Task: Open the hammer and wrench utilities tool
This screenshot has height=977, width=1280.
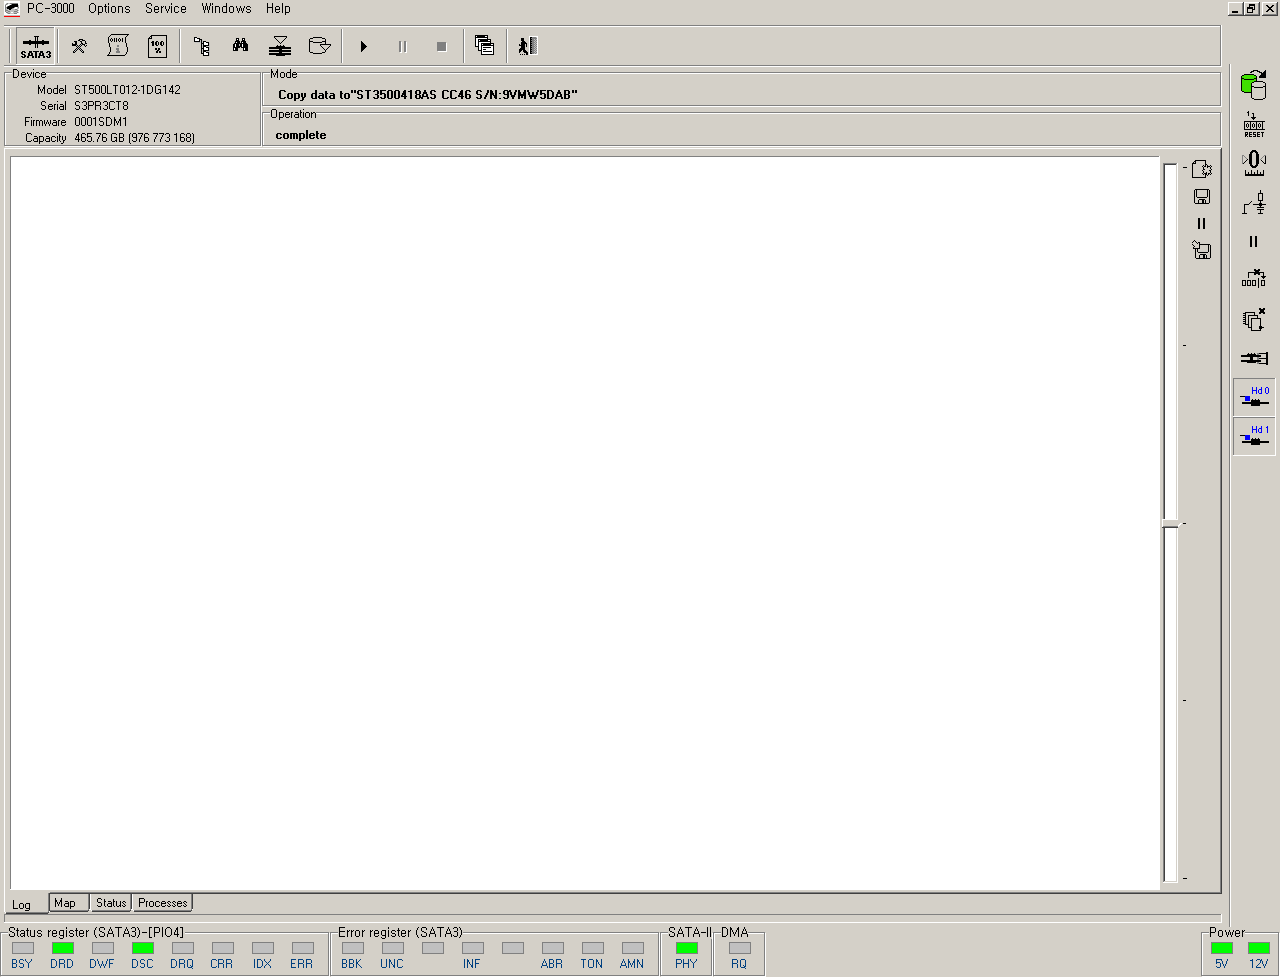Action: 79,46
